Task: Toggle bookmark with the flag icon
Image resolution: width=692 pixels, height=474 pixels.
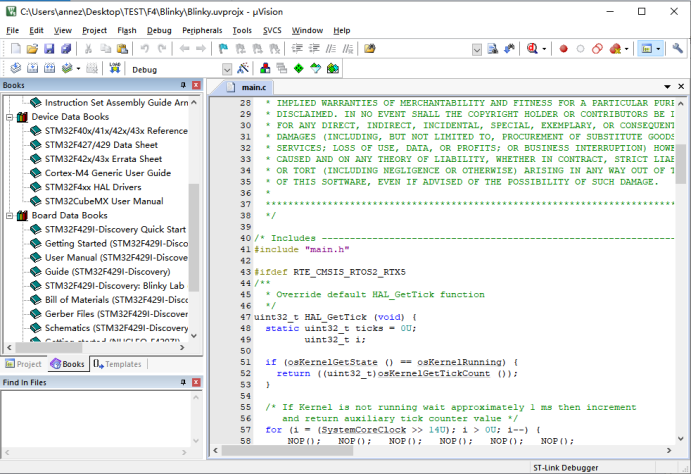Action: (223, 48)
